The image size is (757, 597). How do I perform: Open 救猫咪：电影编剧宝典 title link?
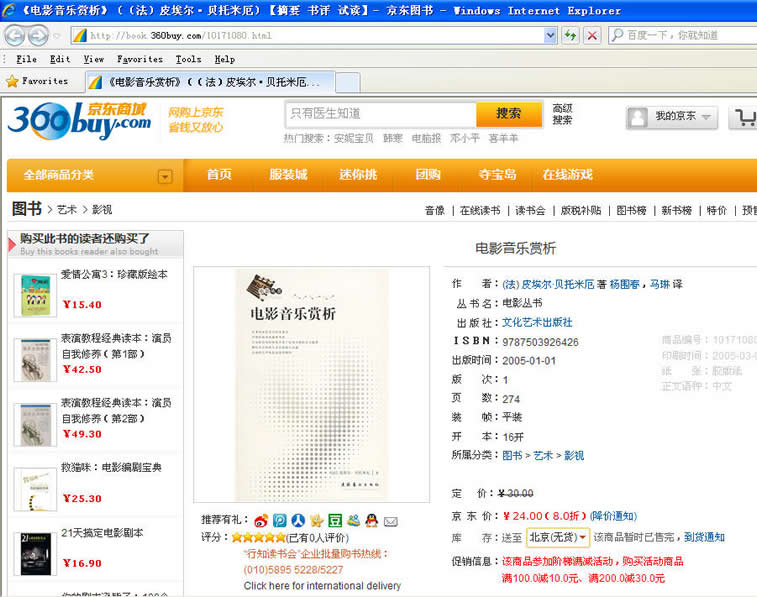pyautogui.click(x=112, y=467)
